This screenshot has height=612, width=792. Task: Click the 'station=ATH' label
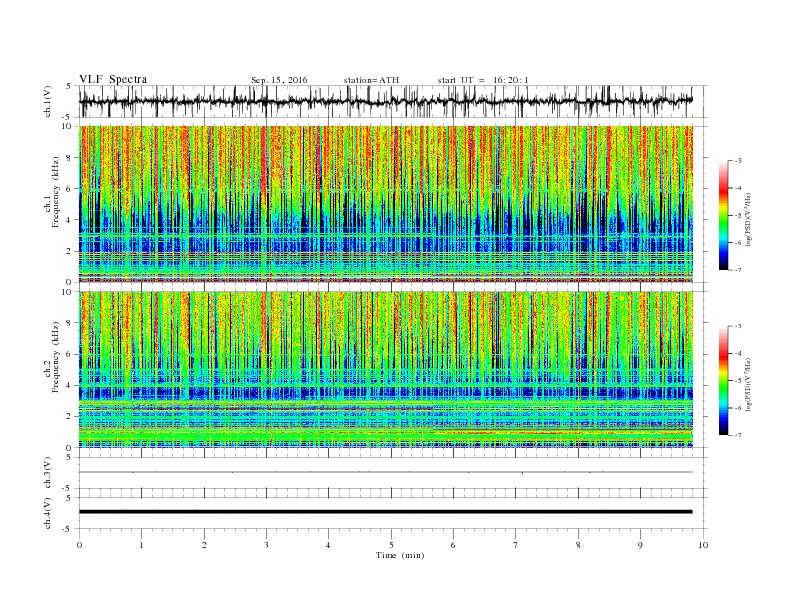coord(371,80)
